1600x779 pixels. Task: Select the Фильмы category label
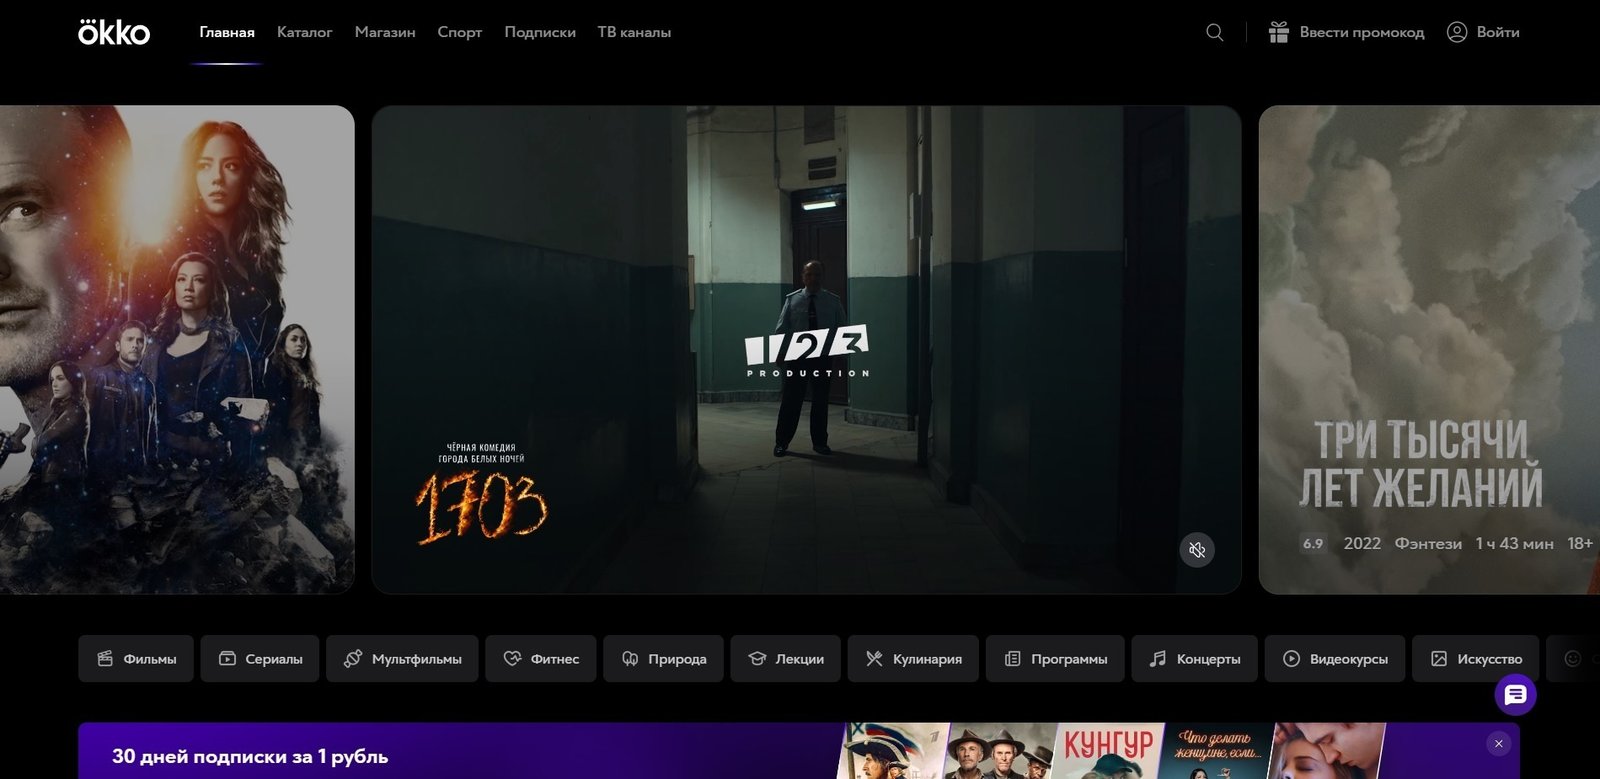pyautogui.click(x=150, y=659)
